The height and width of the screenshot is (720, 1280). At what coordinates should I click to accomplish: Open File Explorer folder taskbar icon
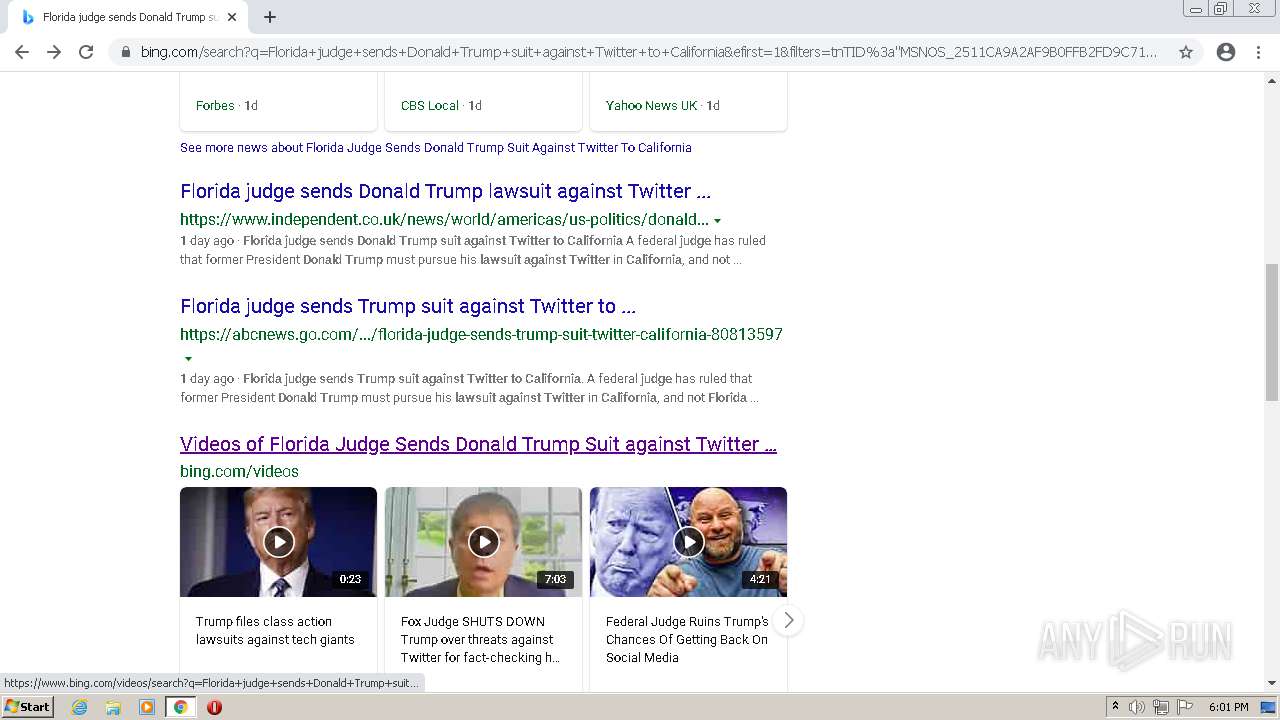pyautogui.click(x=113, y=707)
